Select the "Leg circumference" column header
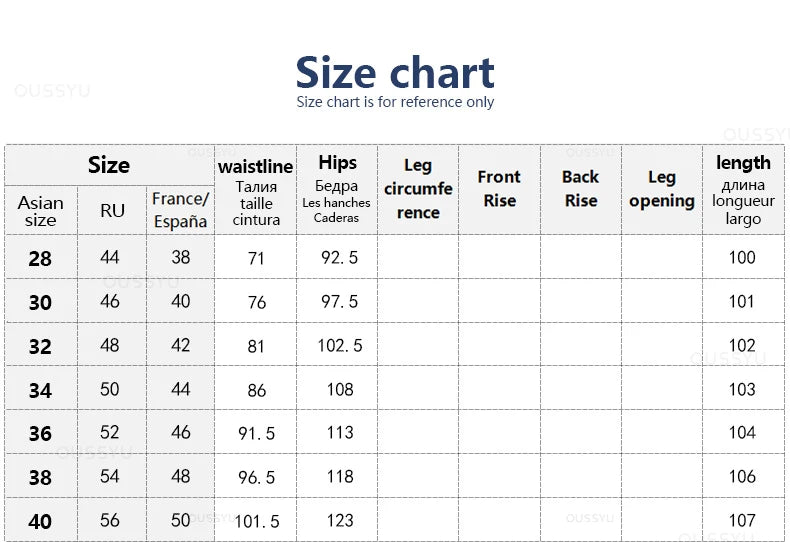Viewport: 790px width, 542px height. (x=418, y=189)
